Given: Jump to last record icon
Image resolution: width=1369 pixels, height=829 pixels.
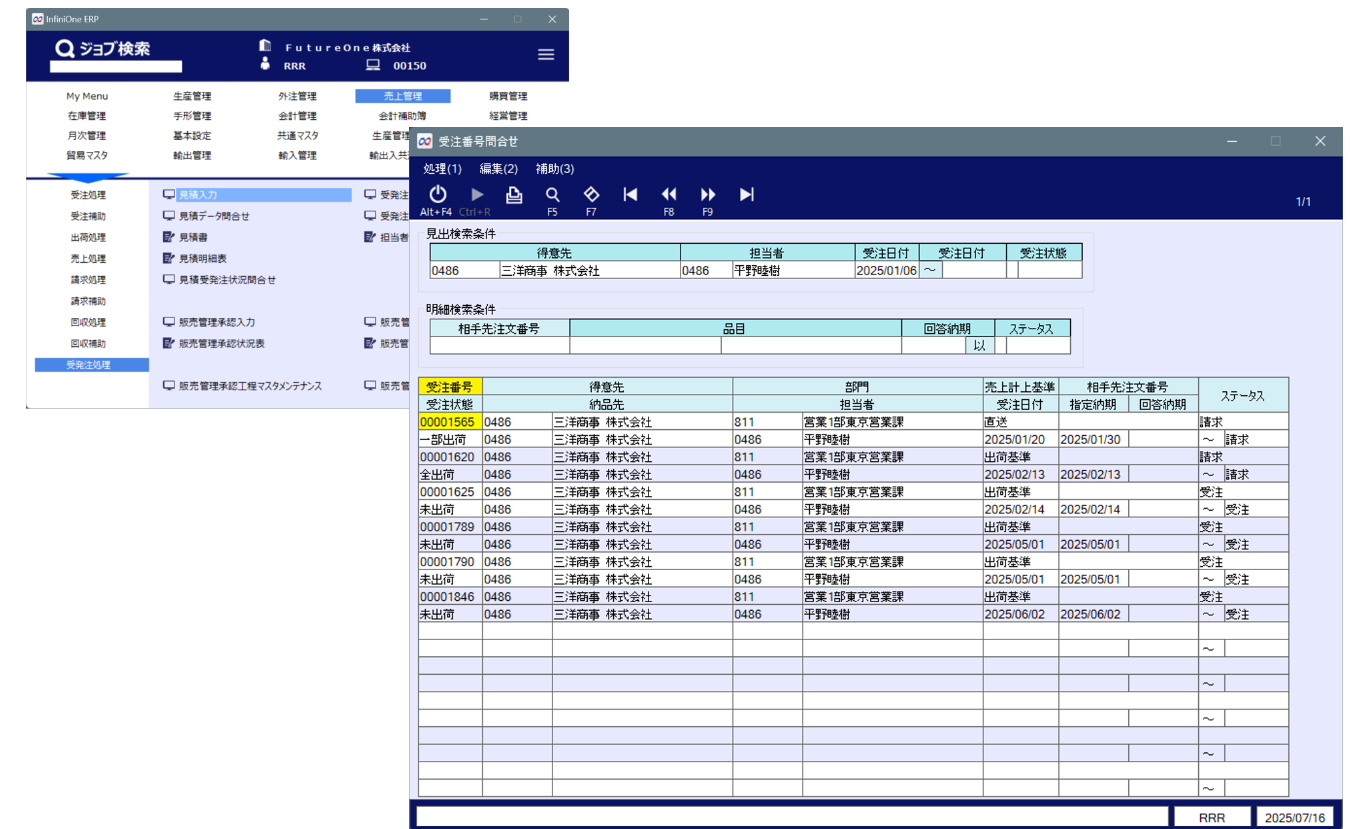Looking at the screenshot, I should 746,195.
